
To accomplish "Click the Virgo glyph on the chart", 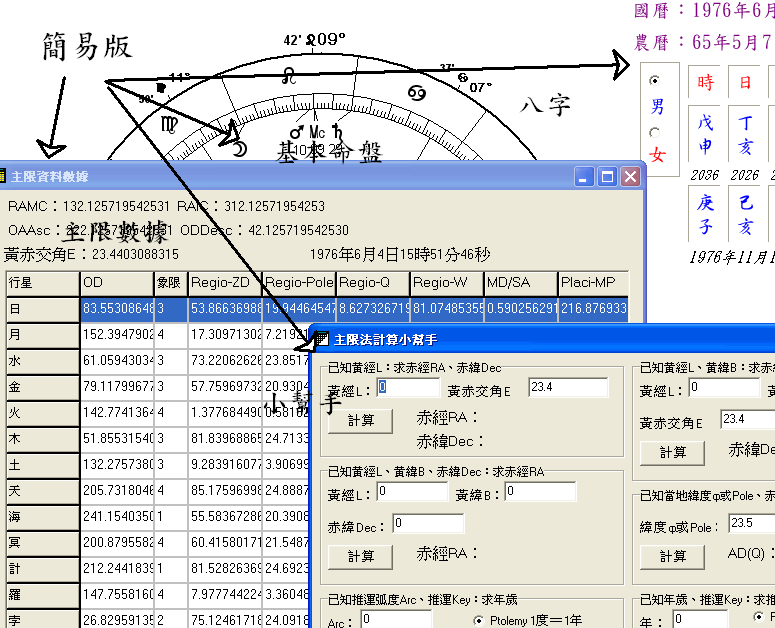I will point(169,124).
